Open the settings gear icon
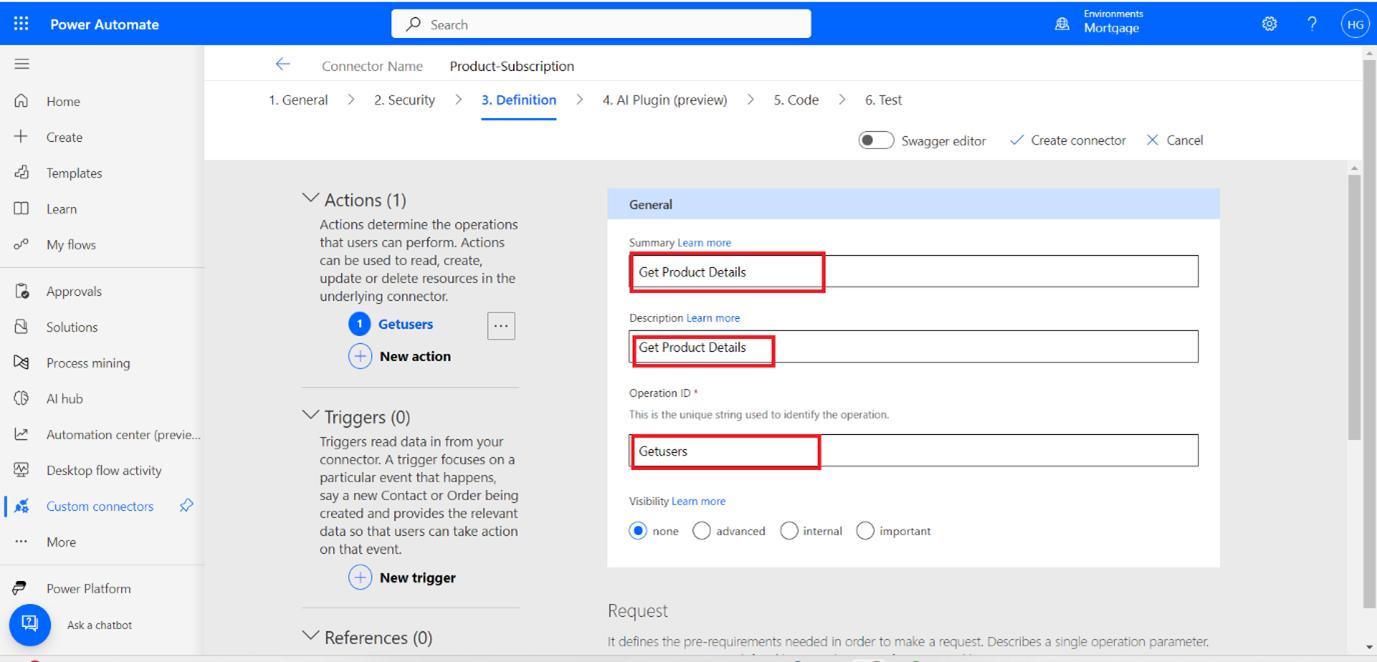The height and width of the screenshot is (662, 1377). tap(1269, 24)
